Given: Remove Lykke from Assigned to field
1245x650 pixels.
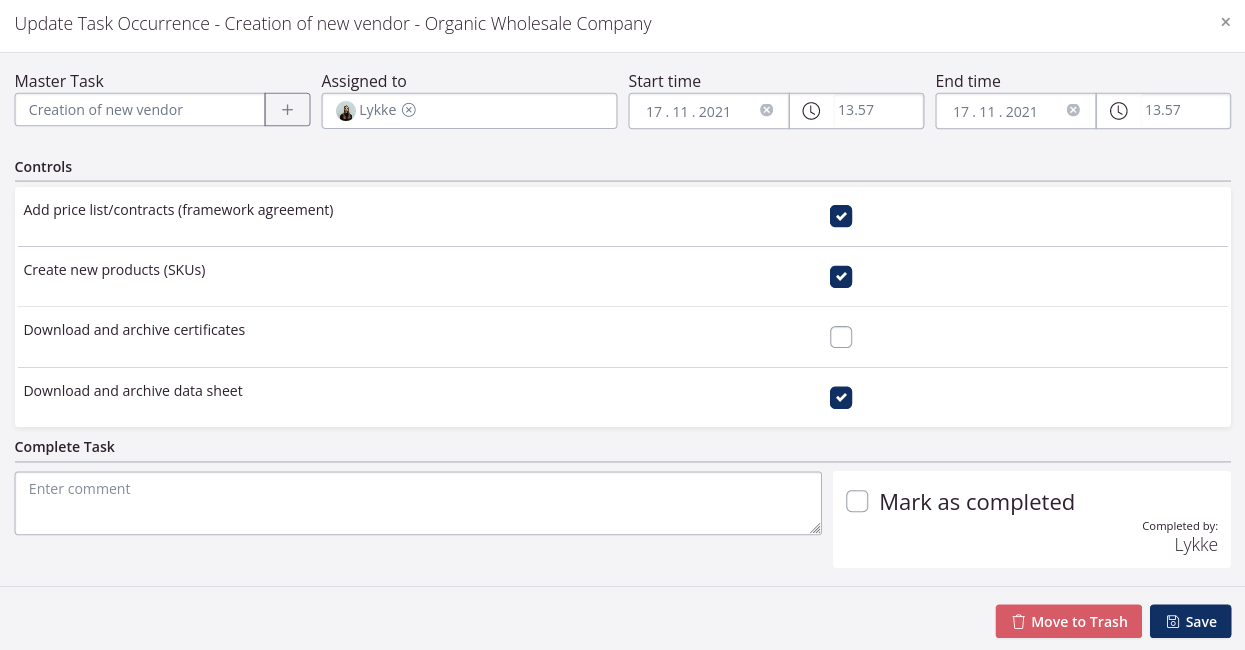Looking at the screenshot, I should 409,110.
